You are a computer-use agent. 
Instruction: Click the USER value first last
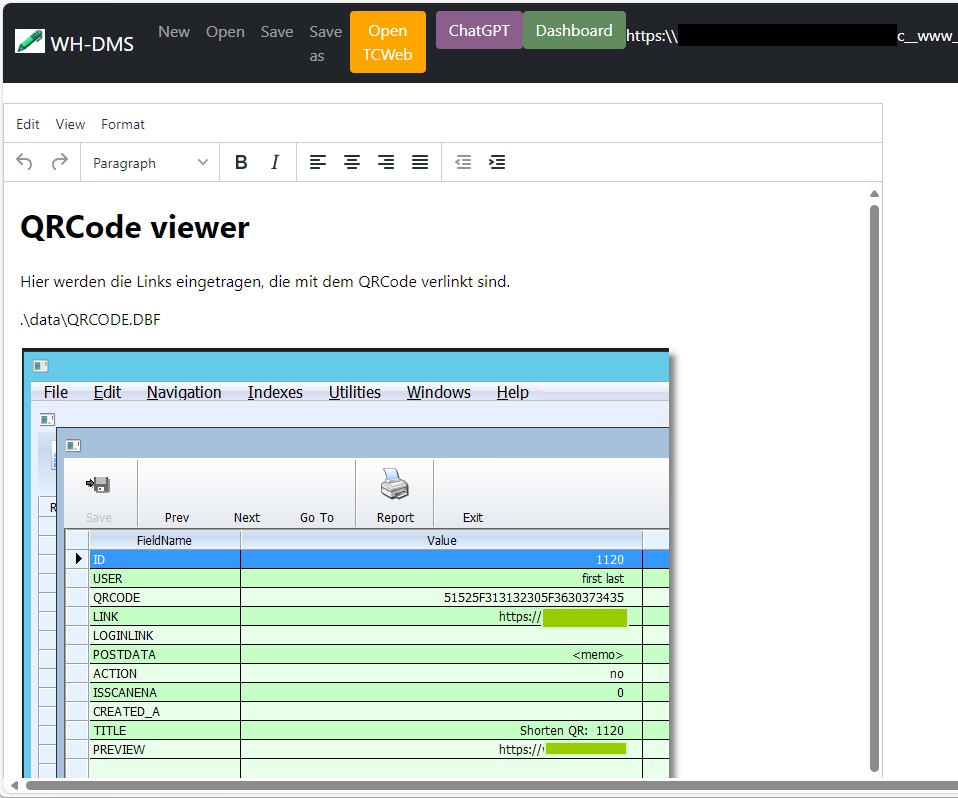602,579
